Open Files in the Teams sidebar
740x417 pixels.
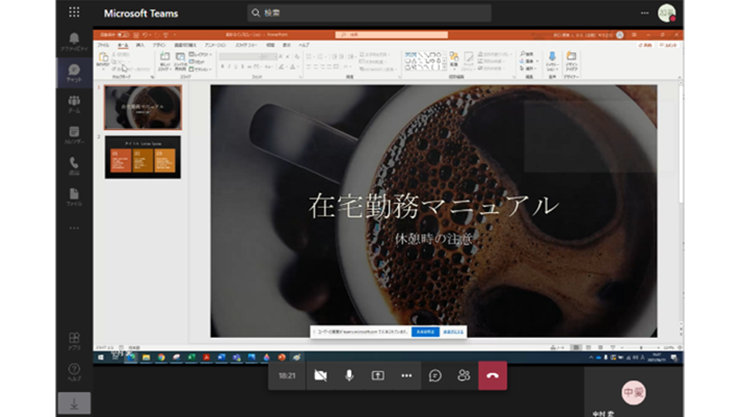[74, 197]
